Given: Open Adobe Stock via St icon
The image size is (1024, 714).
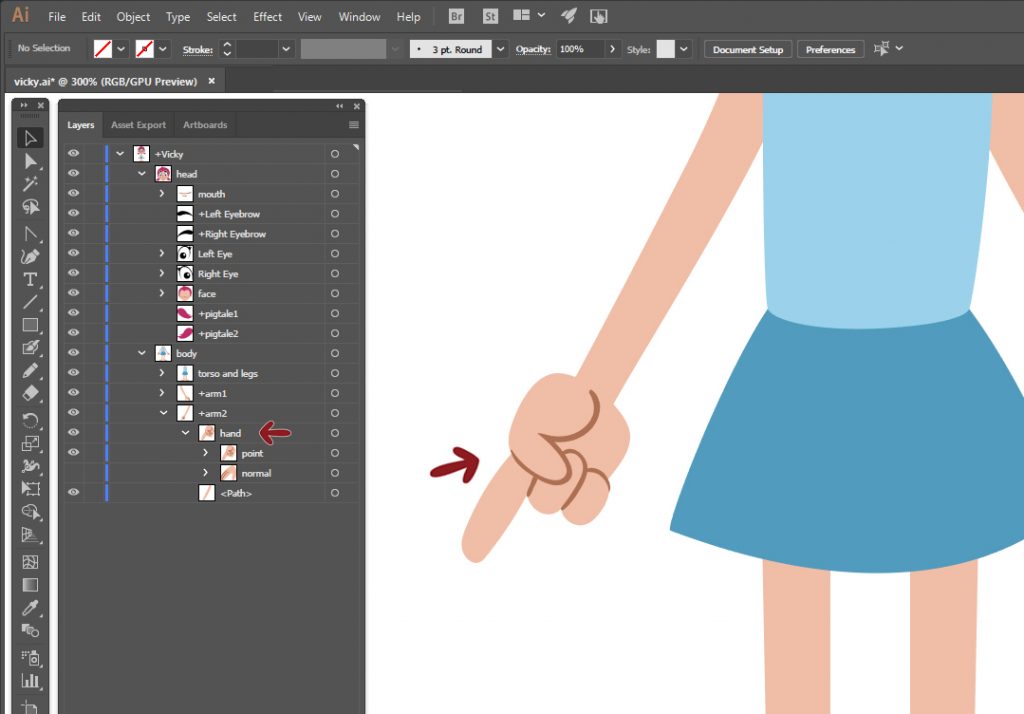Looking at the screenshot, I should click(490, 16).
